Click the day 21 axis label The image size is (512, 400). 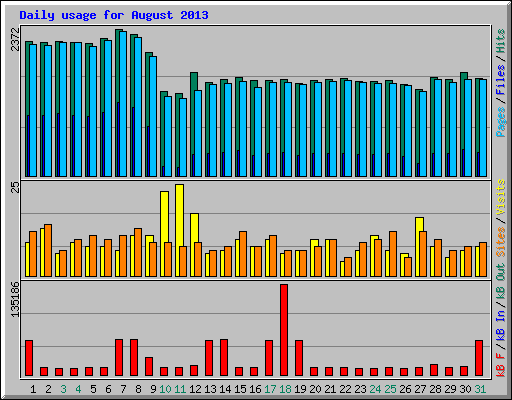(330, 389)
